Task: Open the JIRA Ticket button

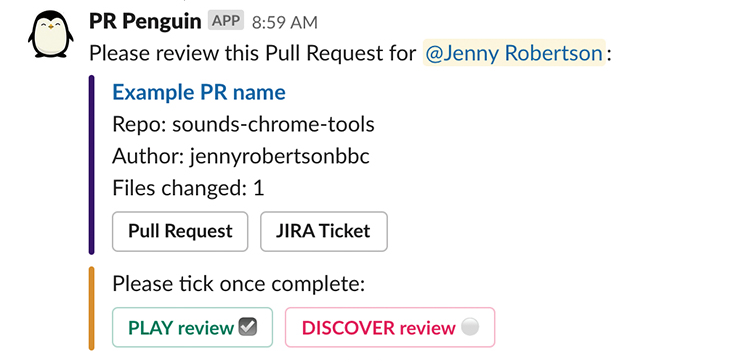Action: (x=324, y=231)
